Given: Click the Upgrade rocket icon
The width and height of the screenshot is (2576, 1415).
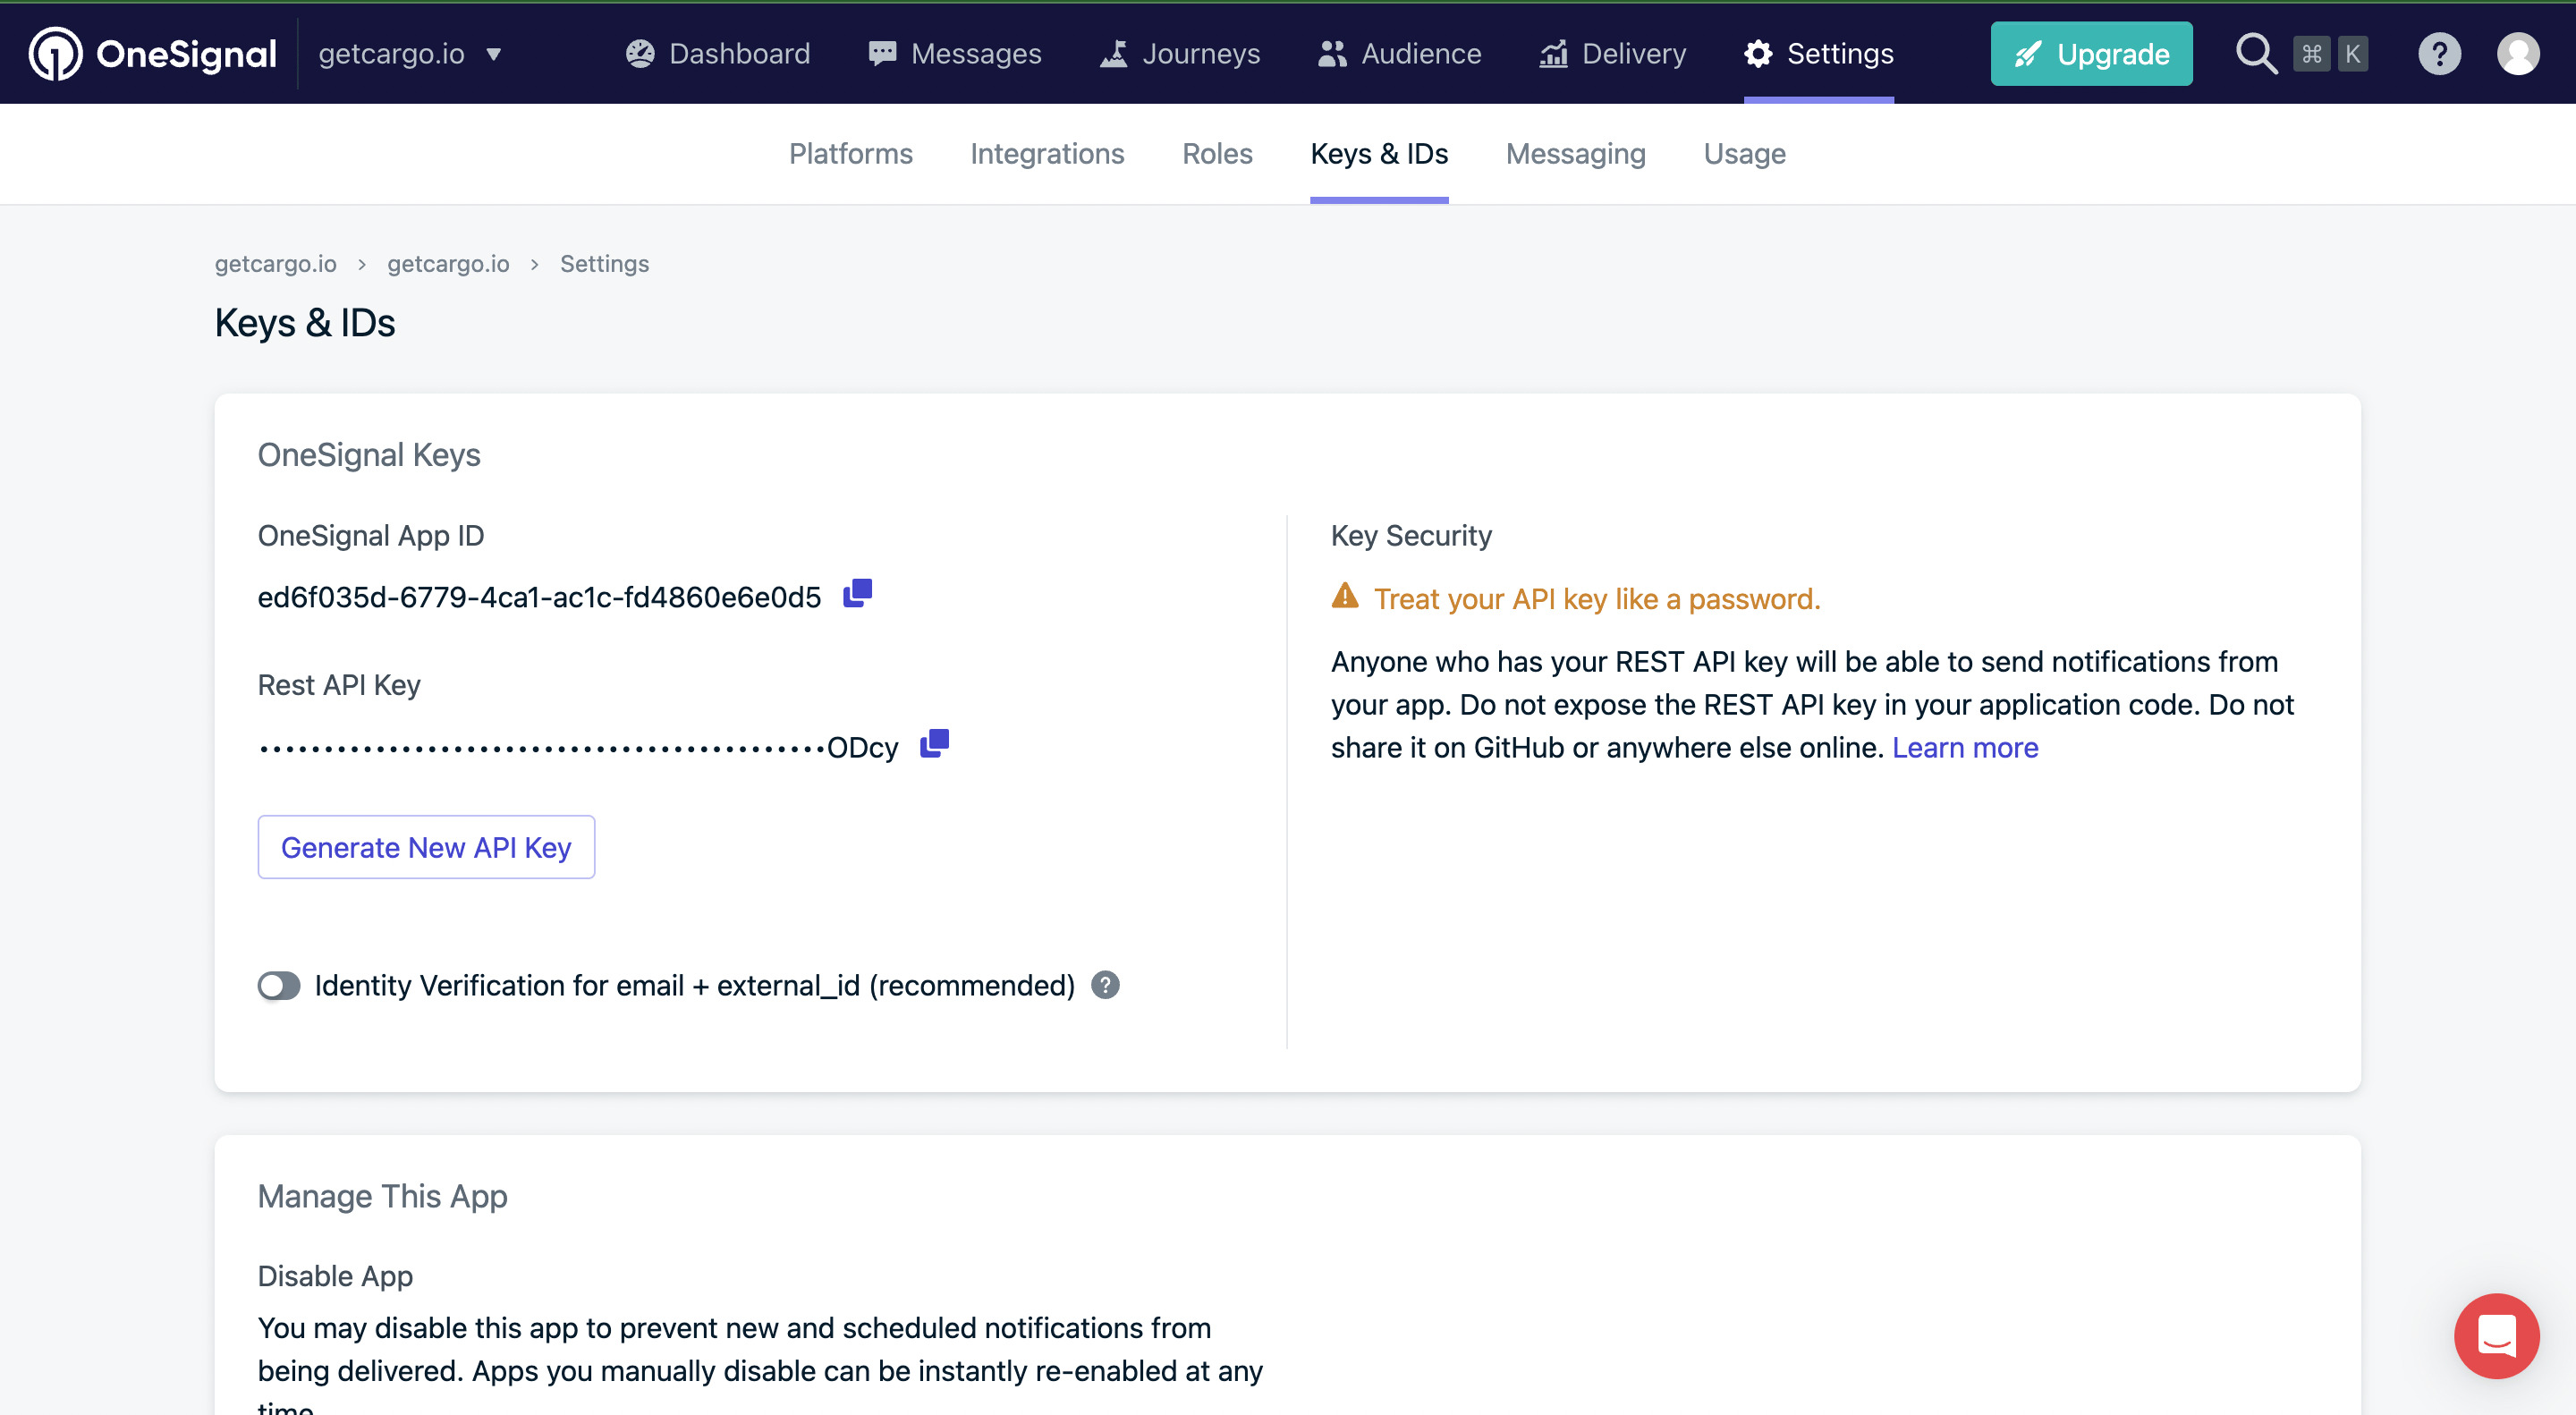Looking at the screenshot, I should (x=2027, y=54).
